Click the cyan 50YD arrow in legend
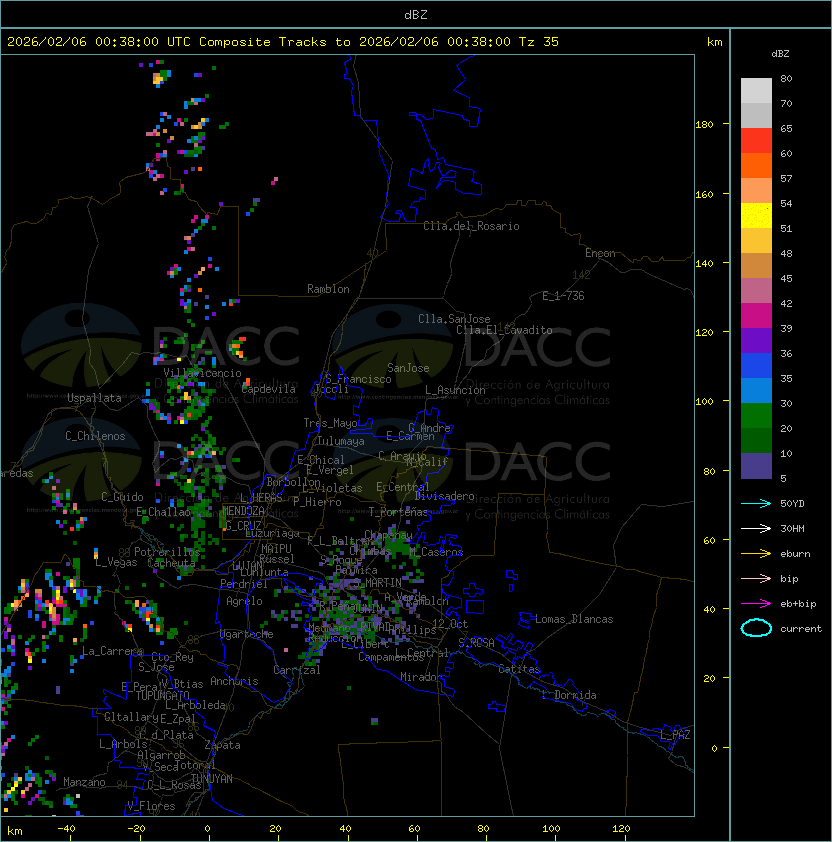Screen dimensions: 832x842 tap(756, 504)
